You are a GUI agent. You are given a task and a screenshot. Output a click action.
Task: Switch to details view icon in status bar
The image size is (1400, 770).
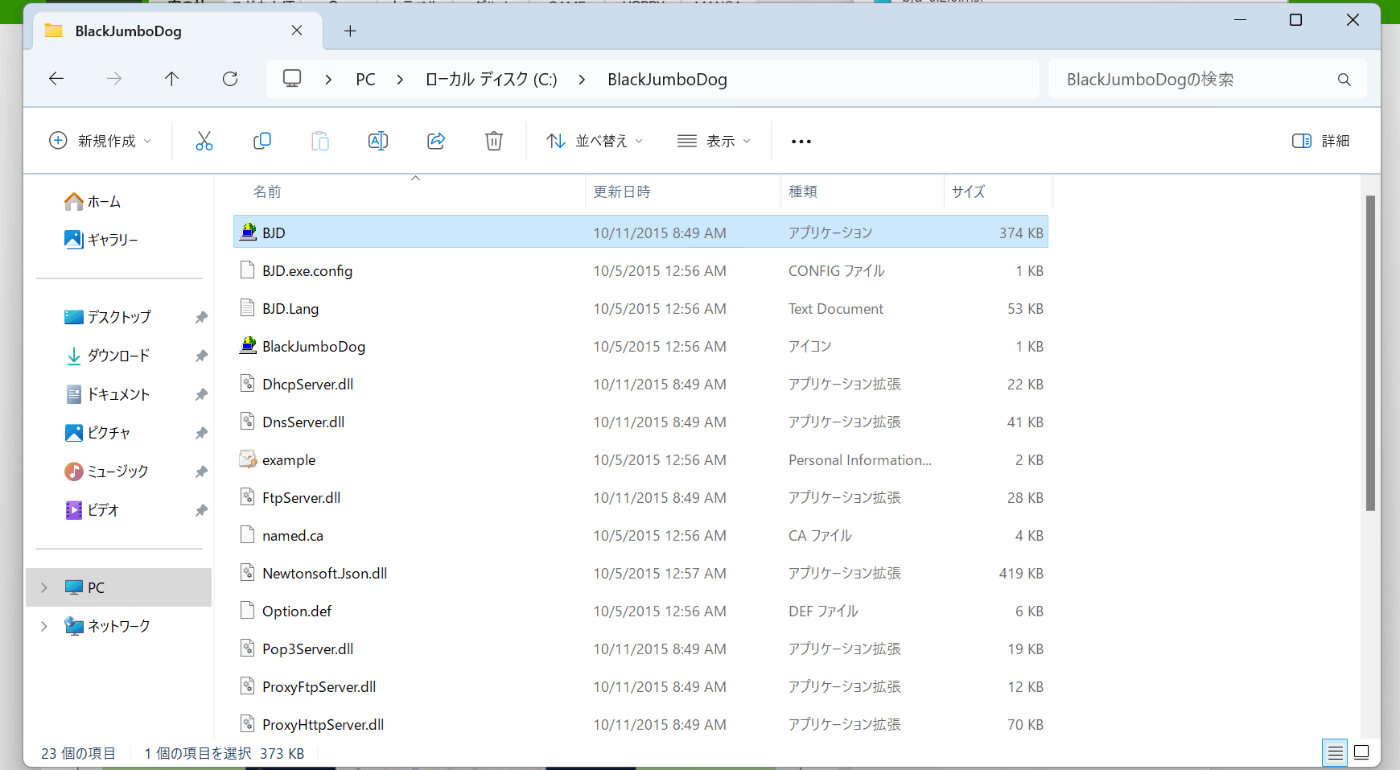pyautogui.click(x=1334, y=752)
